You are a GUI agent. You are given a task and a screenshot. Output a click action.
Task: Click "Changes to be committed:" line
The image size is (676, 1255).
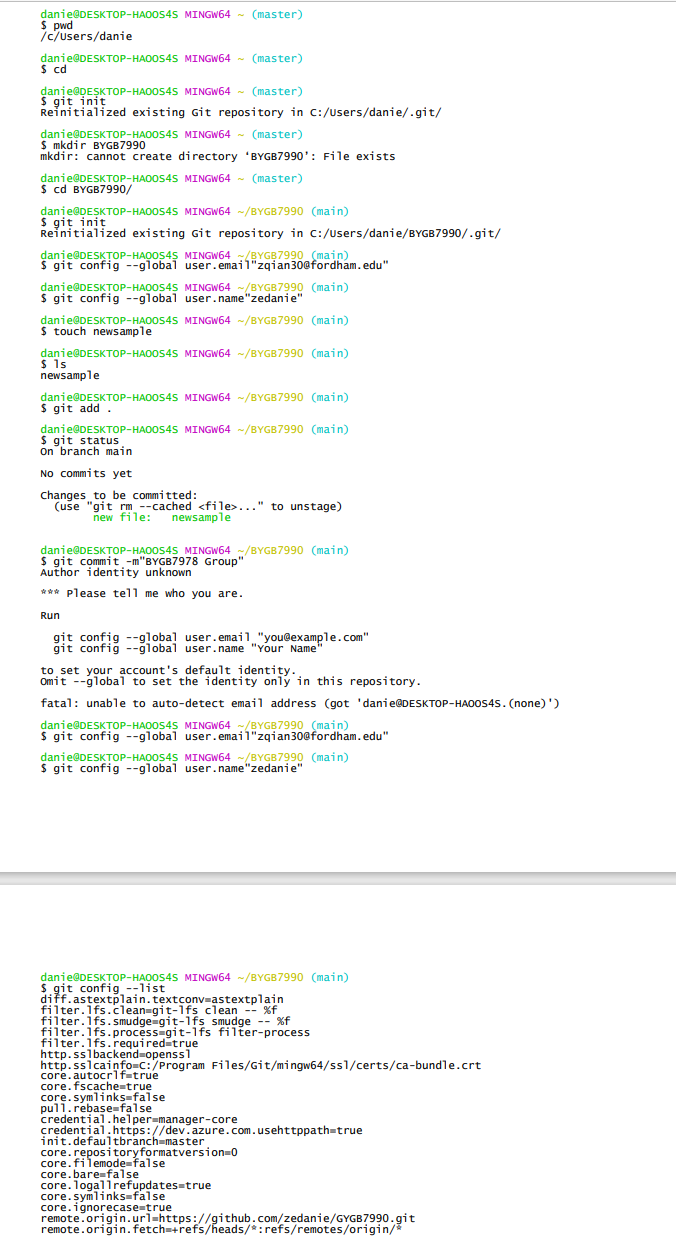coord(119,495)
